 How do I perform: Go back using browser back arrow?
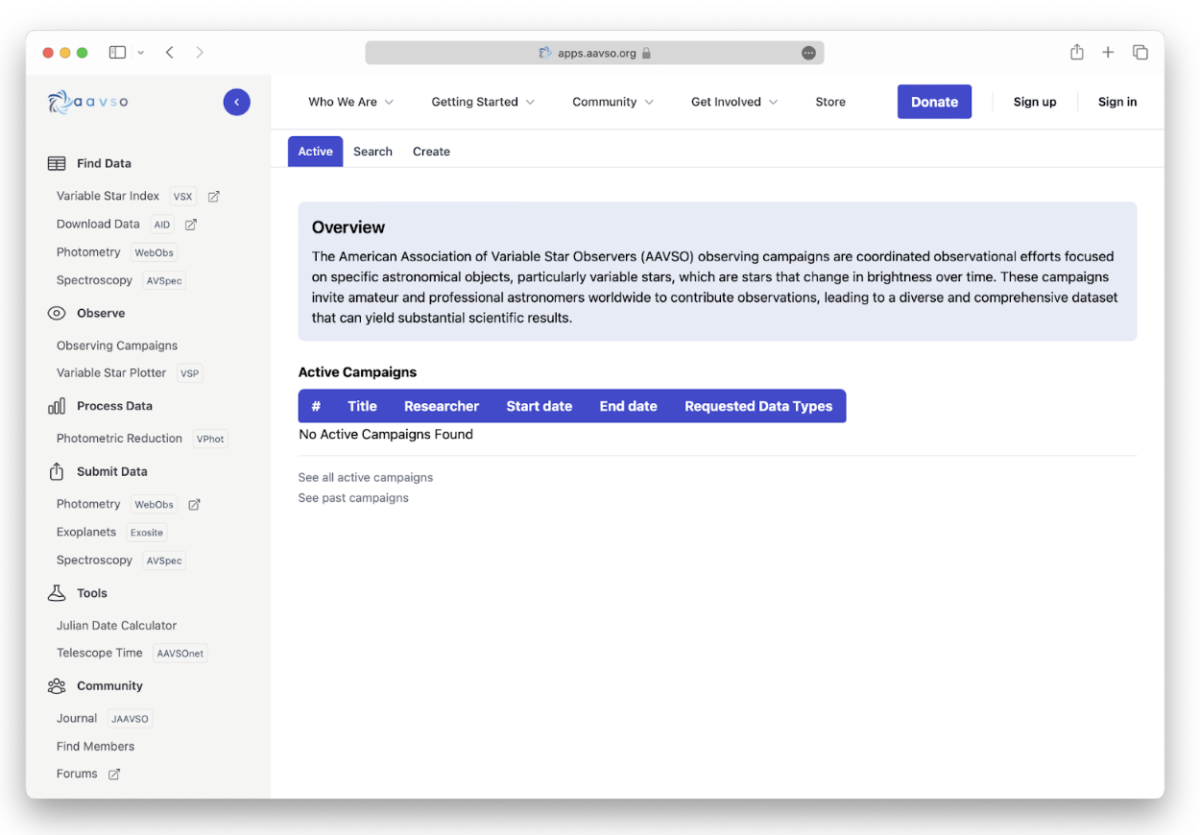pos(170,52)
